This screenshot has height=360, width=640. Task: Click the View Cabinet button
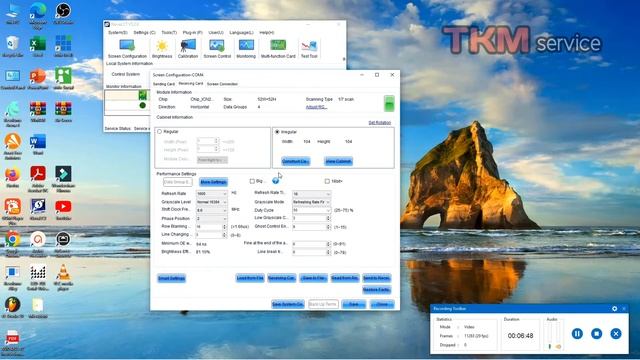(338, 161)
